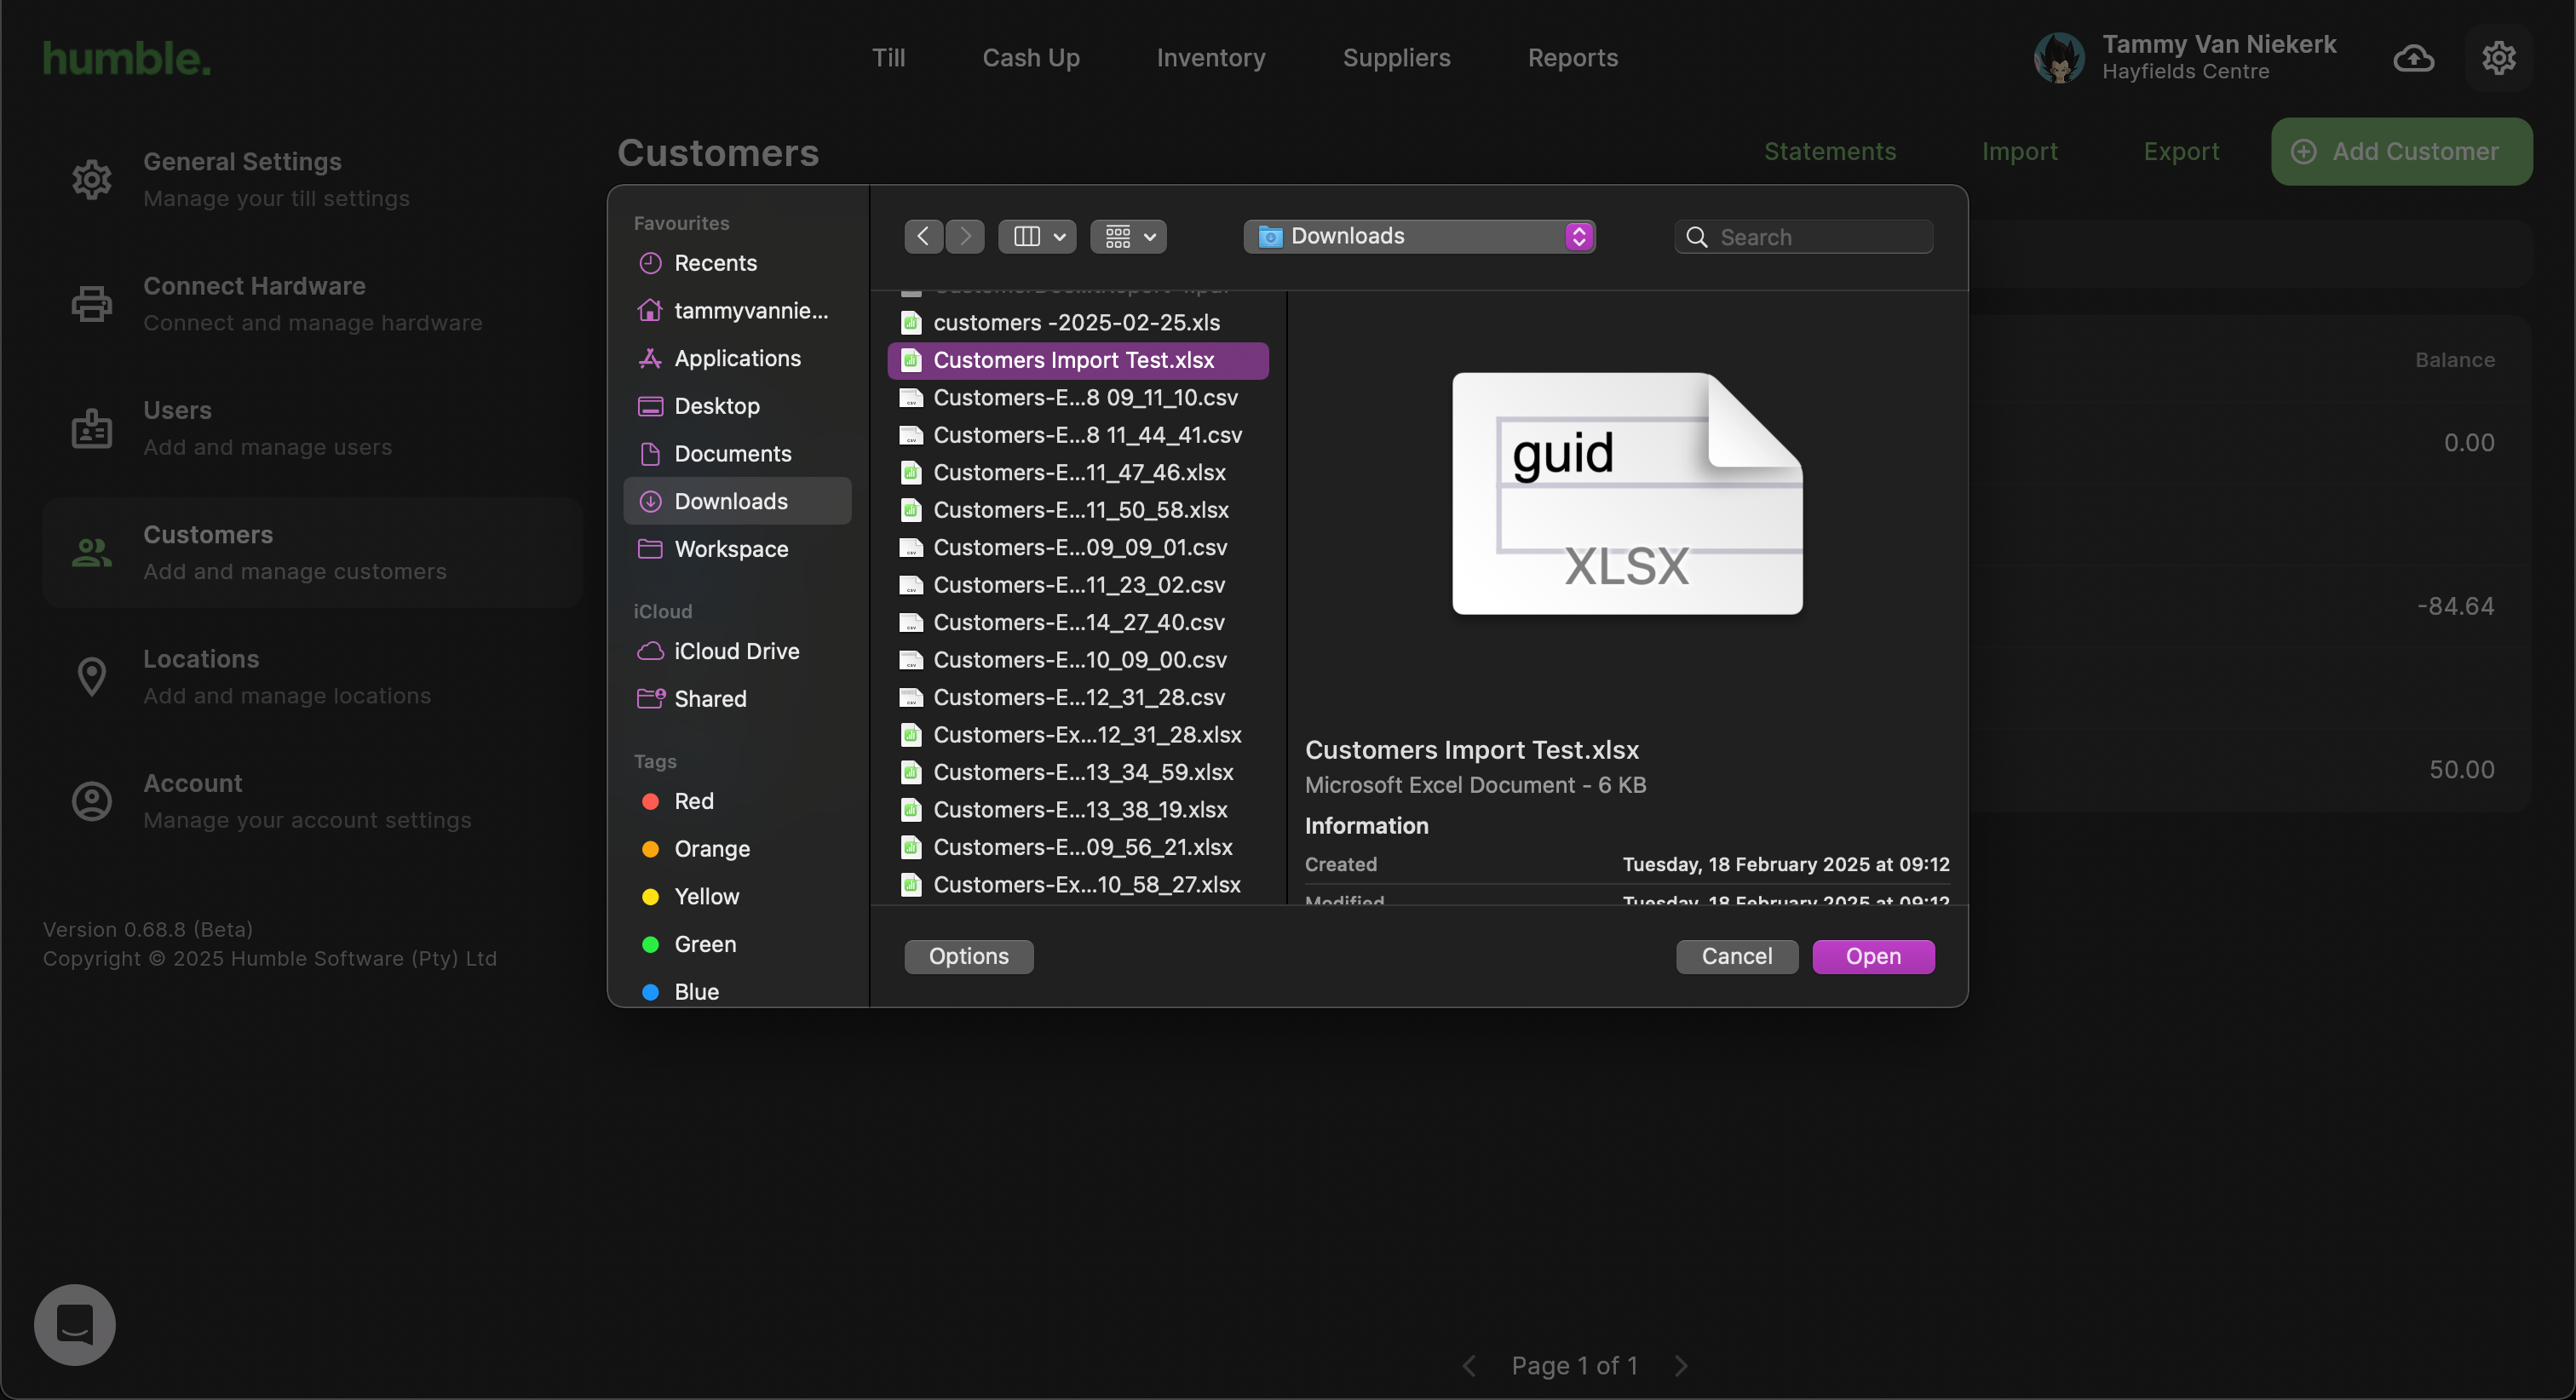The height and width of the screenshot is (1400, 2576).
Task: Open the column view dropdown
Action: pos(1037,236)
